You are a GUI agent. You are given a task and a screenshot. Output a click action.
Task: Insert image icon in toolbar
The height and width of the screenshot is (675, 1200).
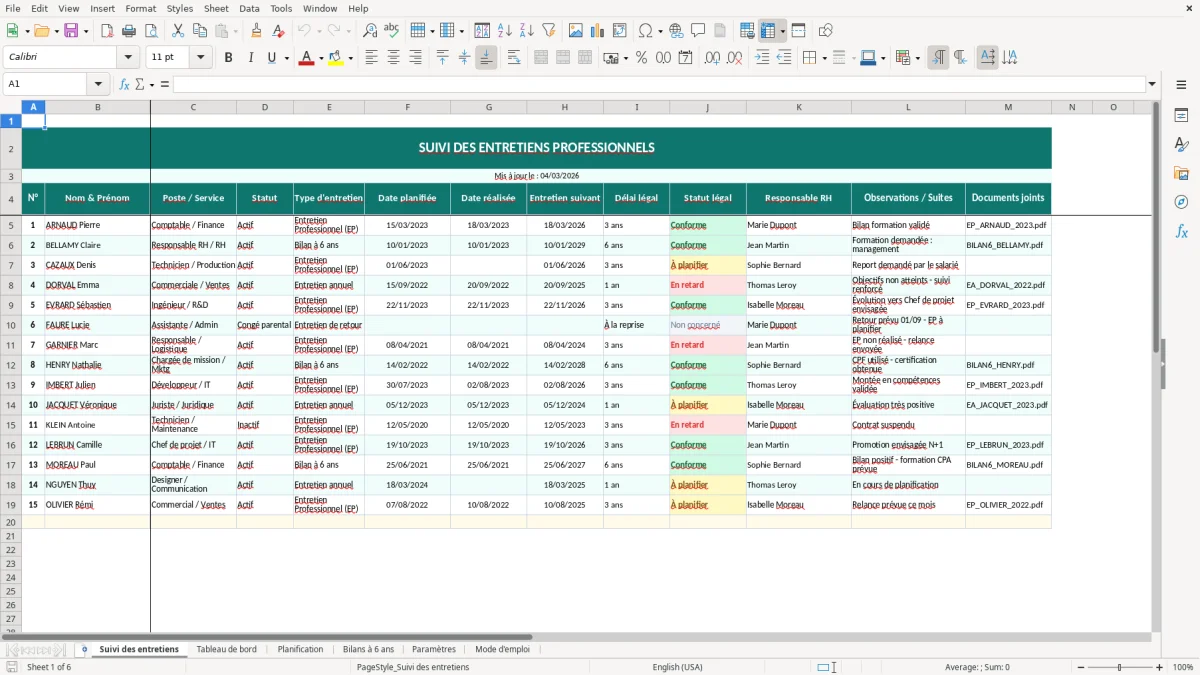(576, 31)
